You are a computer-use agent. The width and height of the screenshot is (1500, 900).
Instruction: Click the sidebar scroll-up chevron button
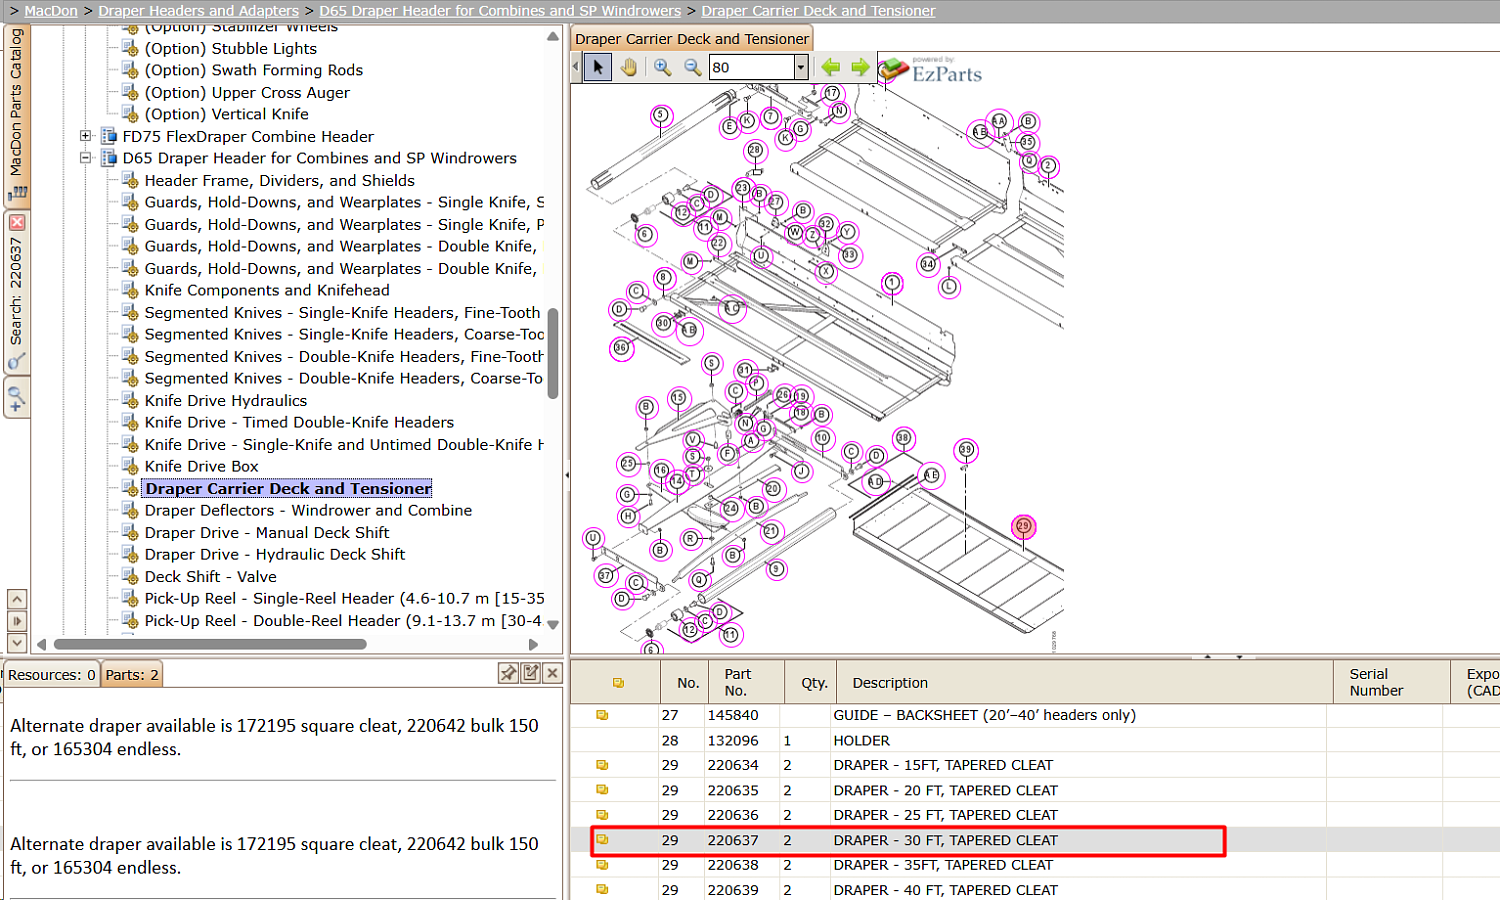17,599
